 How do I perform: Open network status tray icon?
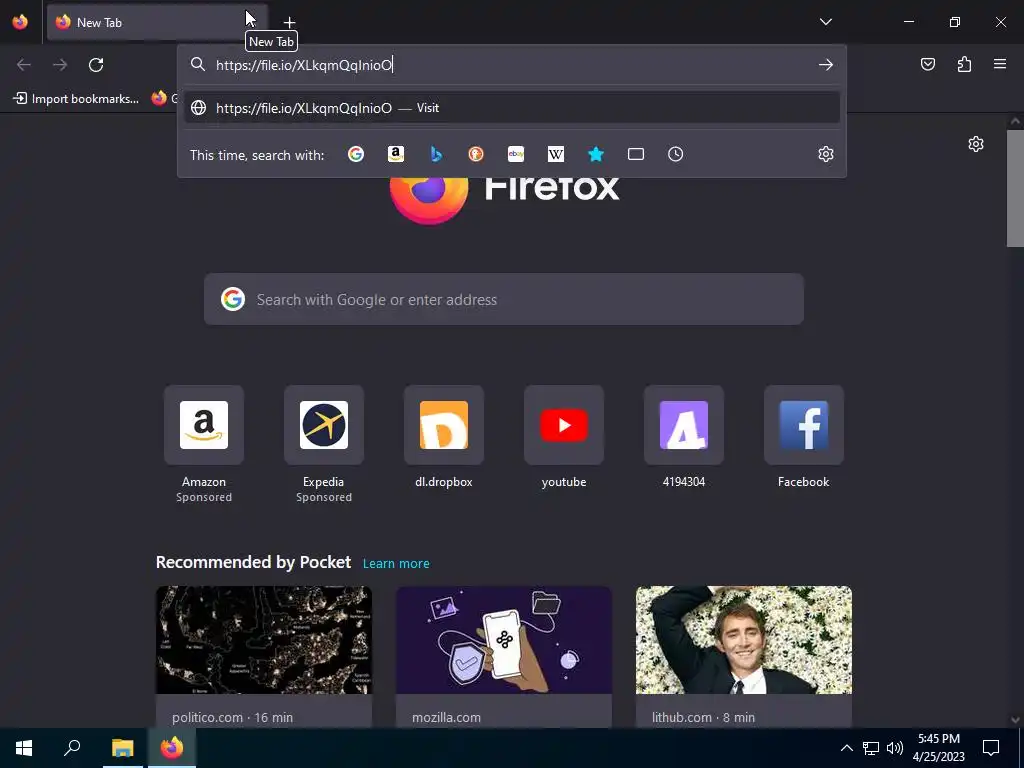pos(871,748)
